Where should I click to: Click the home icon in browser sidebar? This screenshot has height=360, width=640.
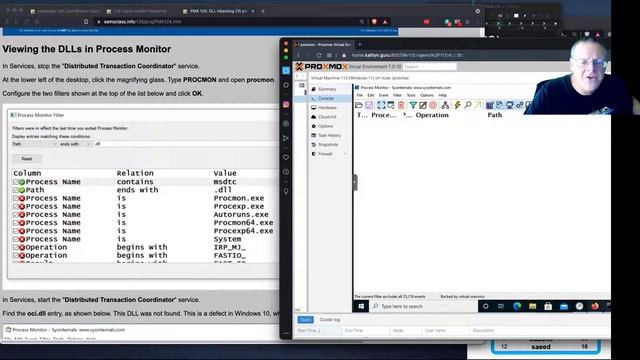(x=286, y=85)
